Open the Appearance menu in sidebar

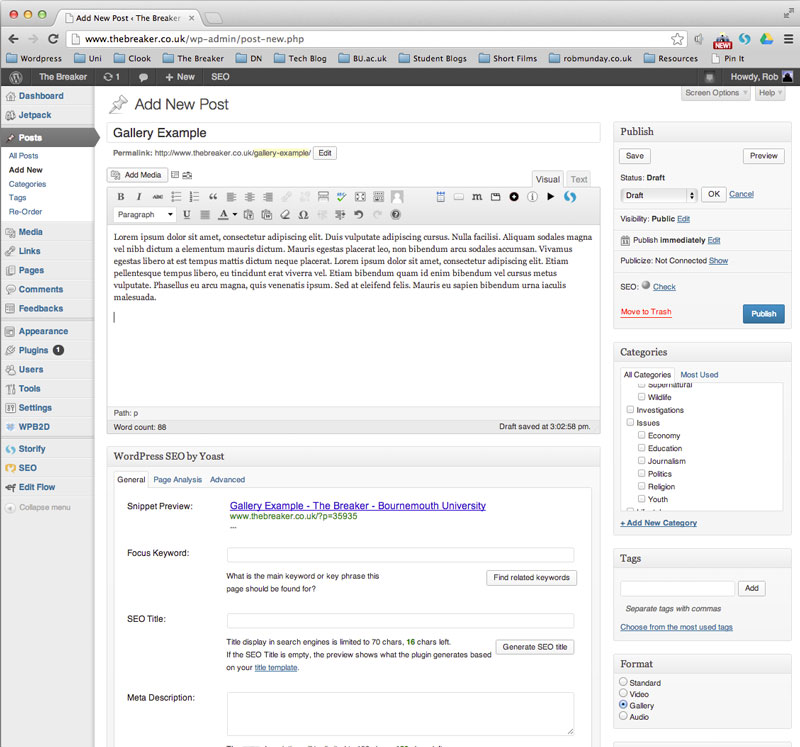[x=43, y=331]
